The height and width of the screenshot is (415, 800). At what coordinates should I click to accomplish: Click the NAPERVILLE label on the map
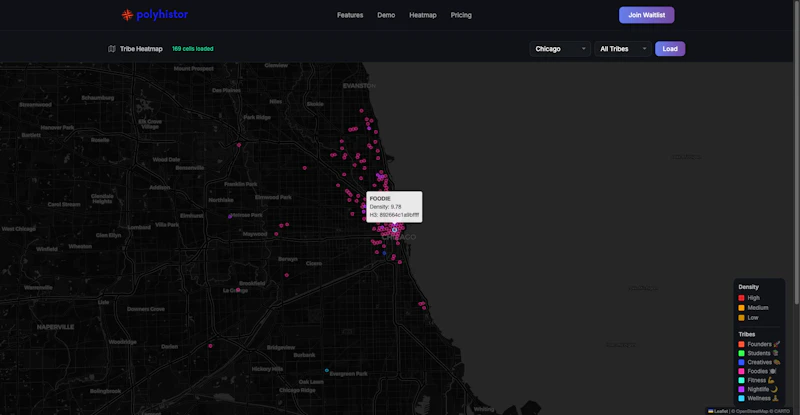coord(56,327)
